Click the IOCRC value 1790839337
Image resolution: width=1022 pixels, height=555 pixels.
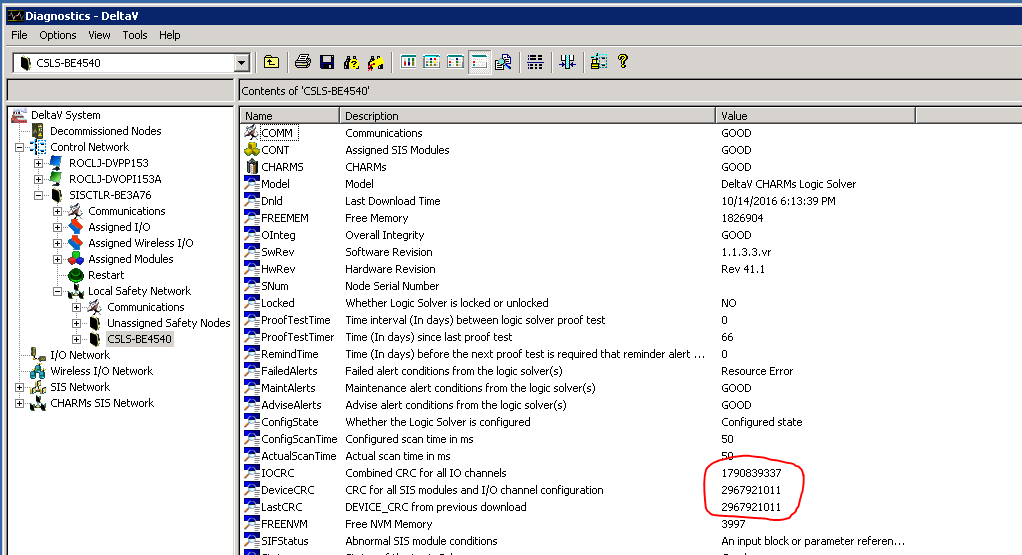coord(751,473)
